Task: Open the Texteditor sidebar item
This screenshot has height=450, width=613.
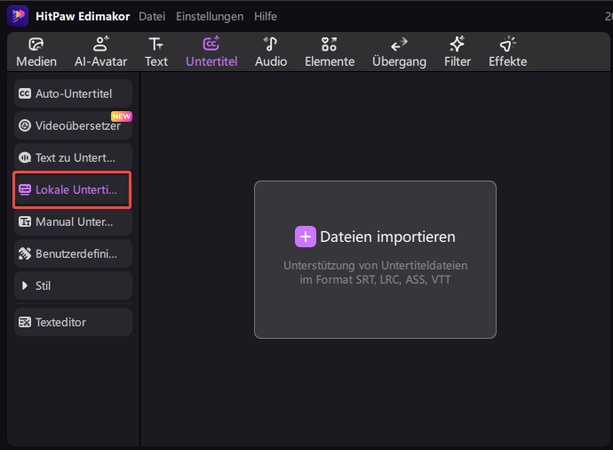Action: point(71,322)
